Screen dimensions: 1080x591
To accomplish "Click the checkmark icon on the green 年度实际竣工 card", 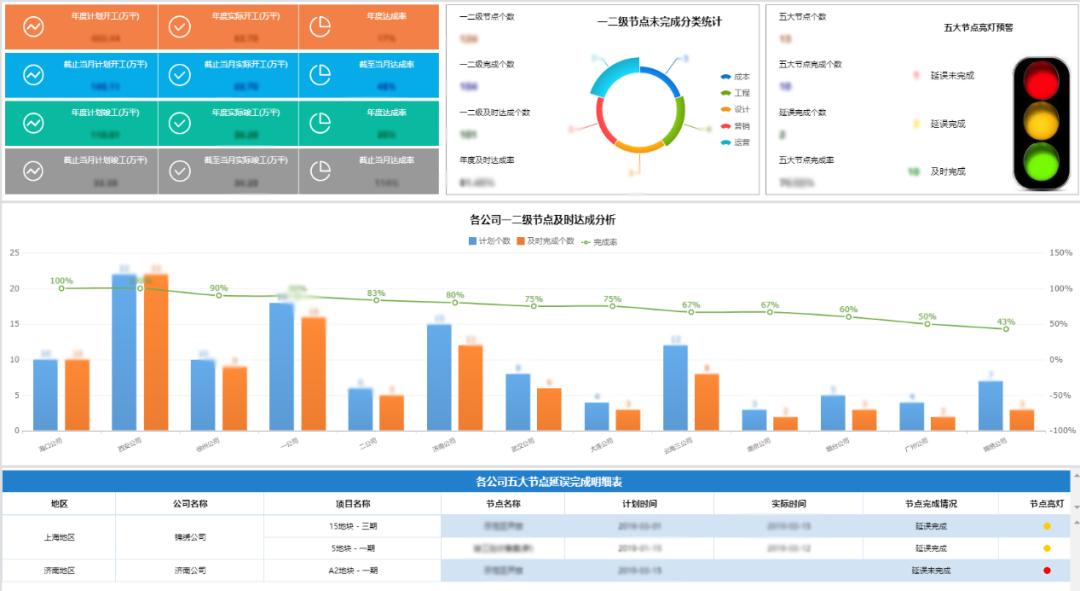I will click(178, 122).
